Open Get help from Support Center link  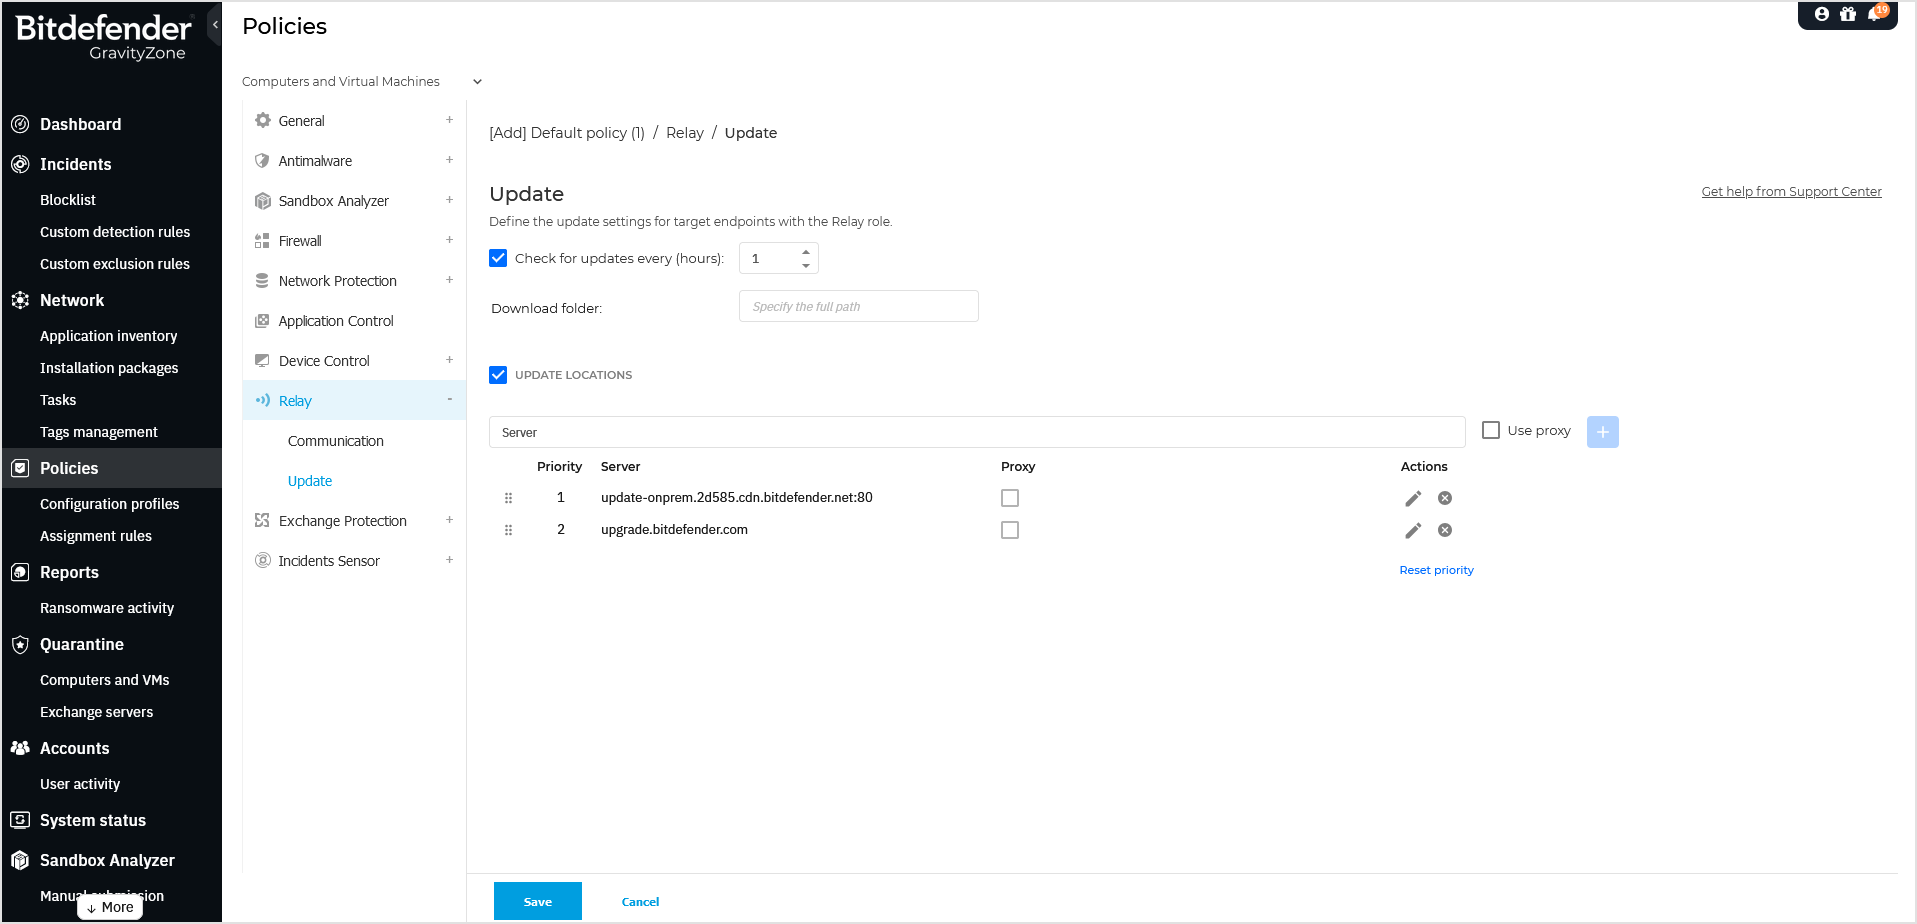[1791, 191]
